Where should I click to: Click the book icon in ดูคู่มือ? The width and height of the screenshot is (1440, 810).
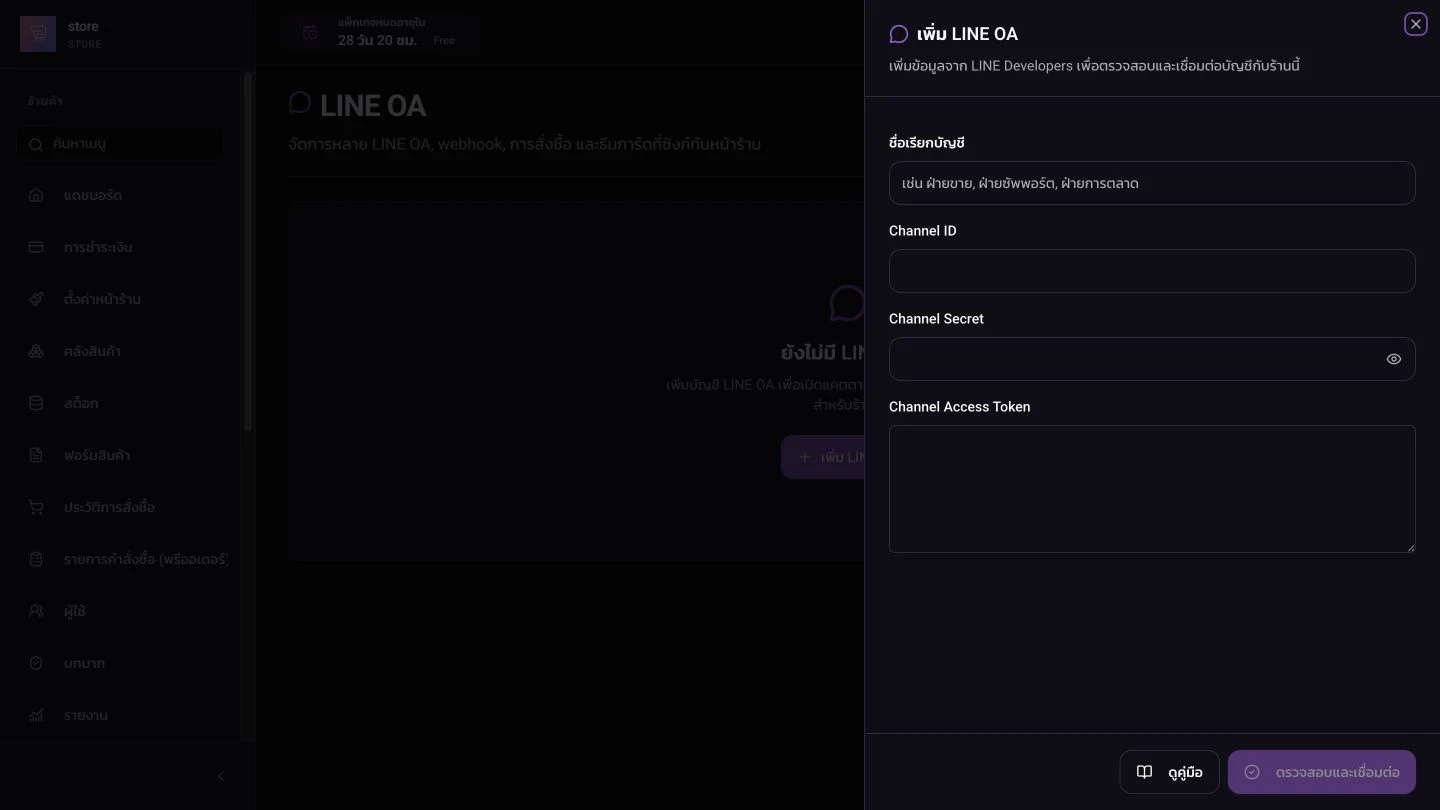1145,772
